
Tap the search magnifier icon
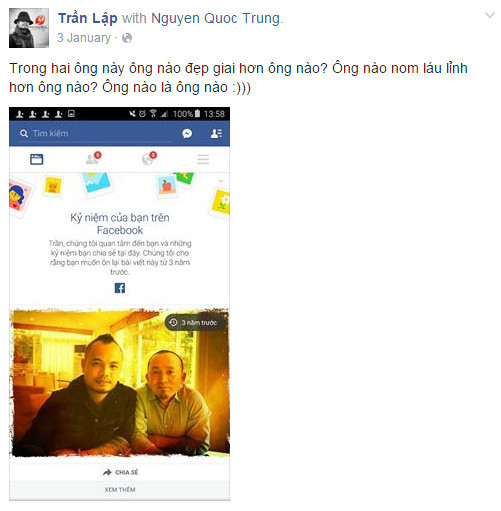pyautogui.click(x=24, y=134)
